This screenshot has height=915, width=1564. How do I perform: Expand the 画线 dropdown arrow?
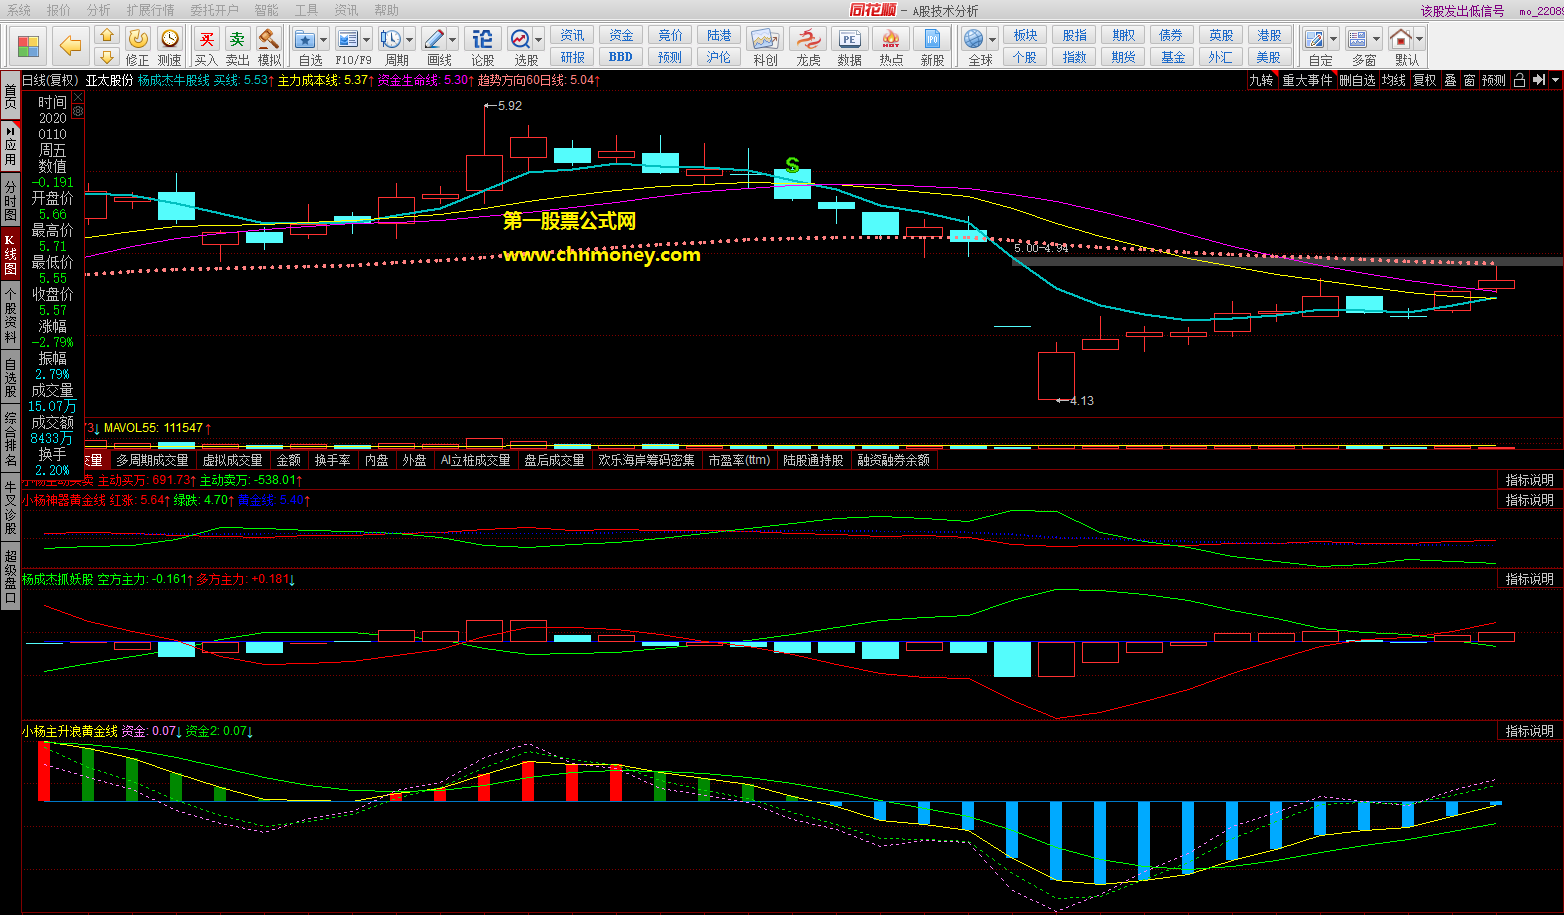[x=453, y=40]
